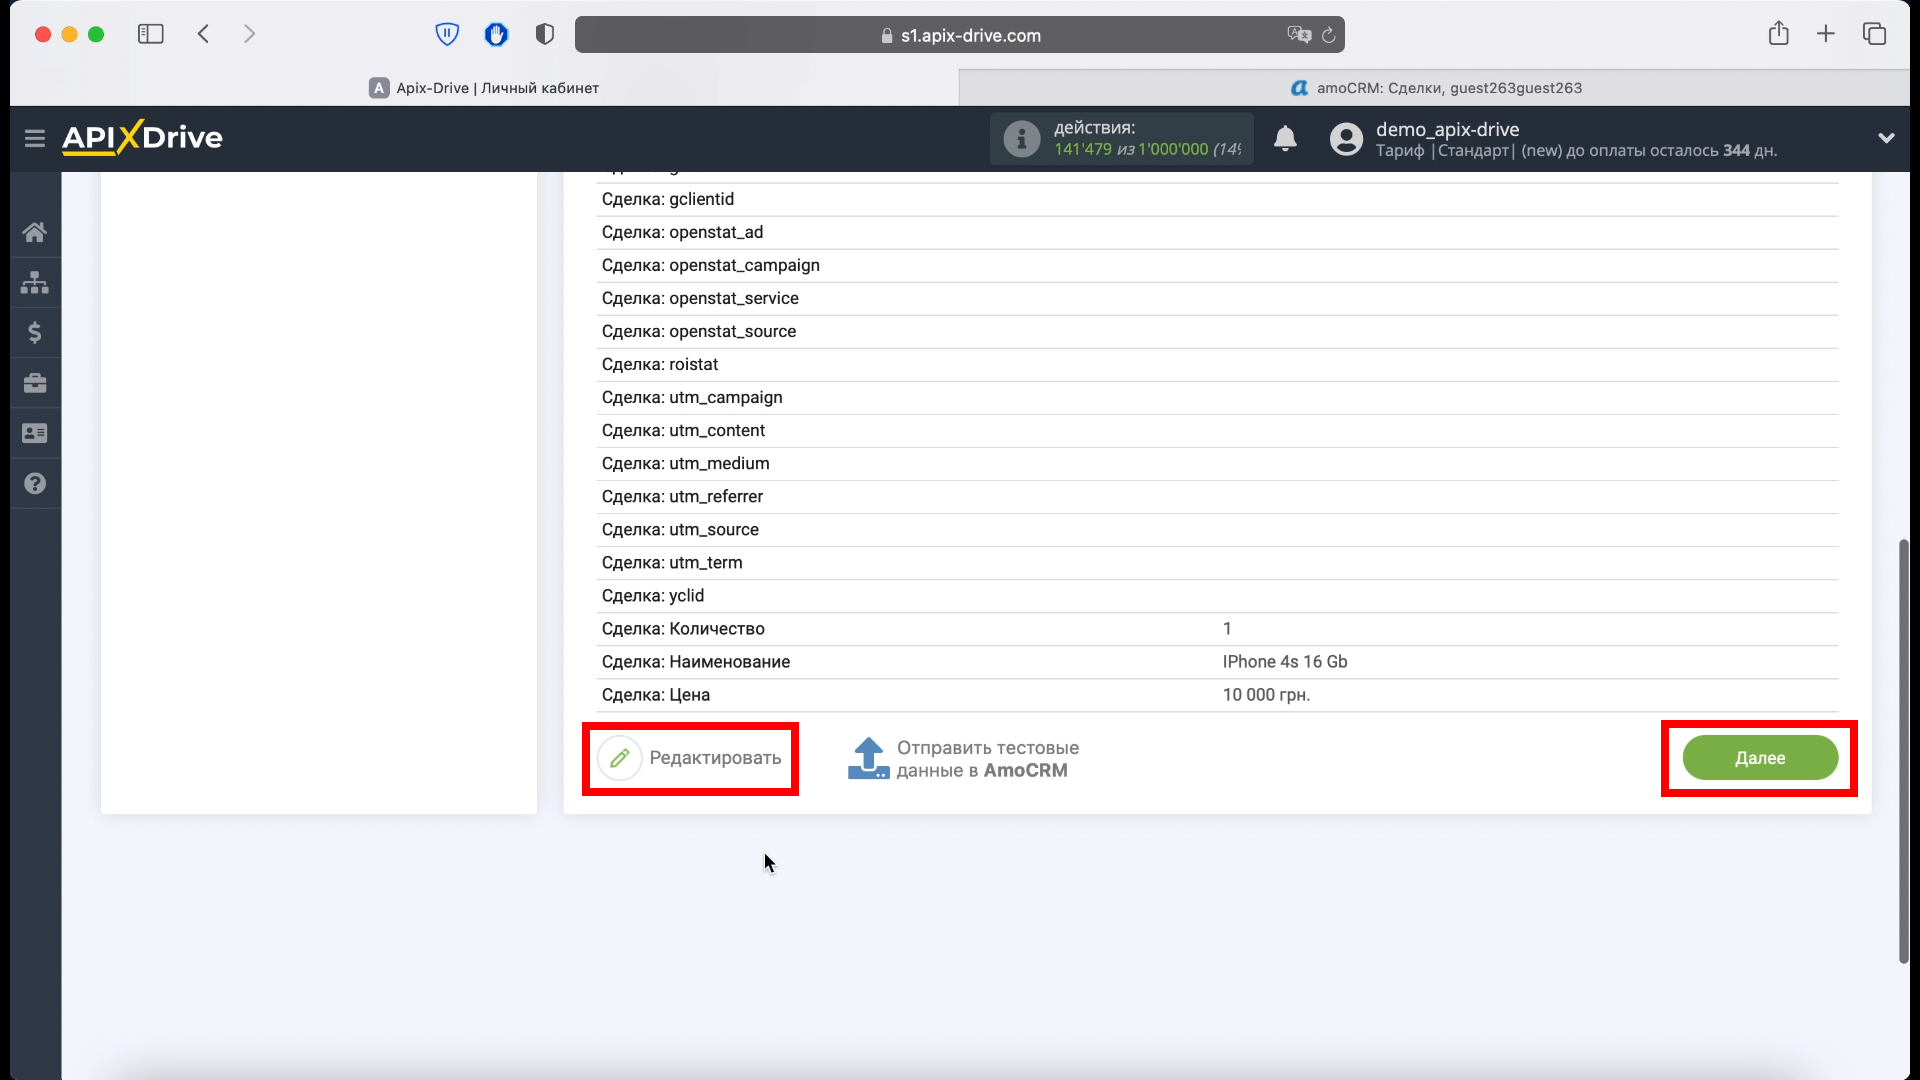Click the label Сделка: Наименование

point(696,661)
